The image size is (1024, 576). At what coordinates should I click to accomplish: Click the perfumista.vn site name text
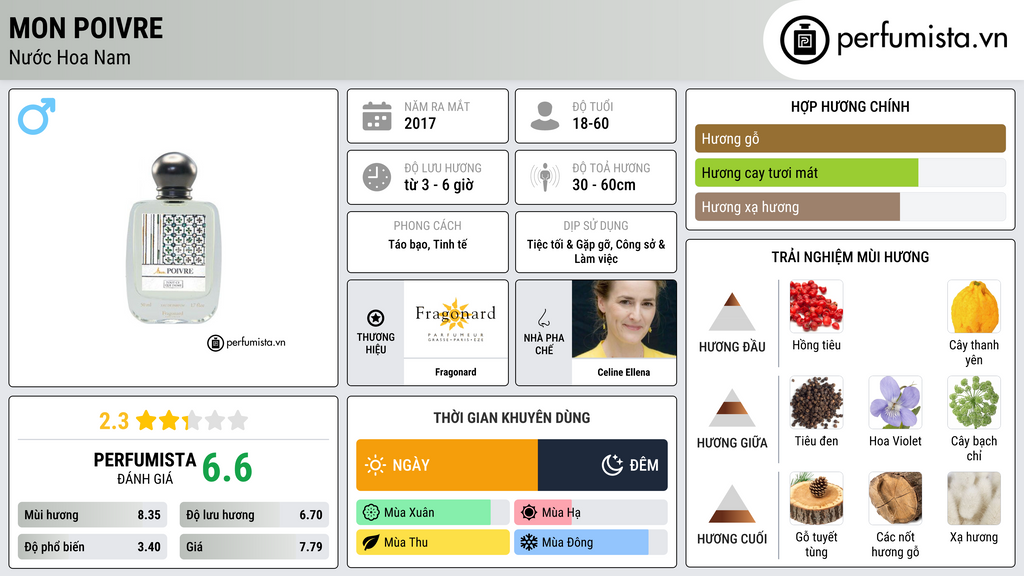(x=922, y=39)
